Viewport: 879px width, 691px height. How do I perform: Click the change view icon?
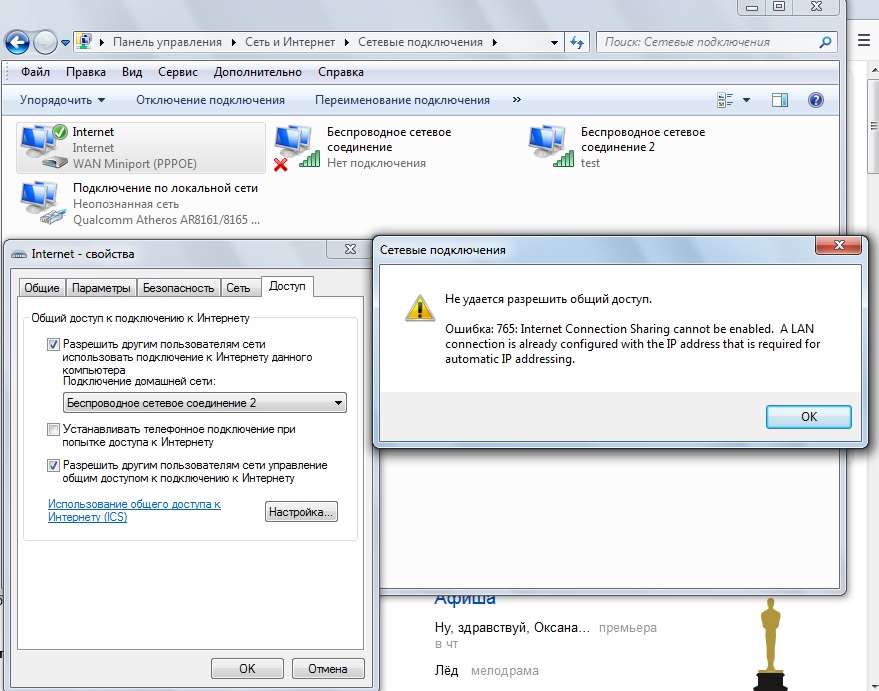click(725, 100)
